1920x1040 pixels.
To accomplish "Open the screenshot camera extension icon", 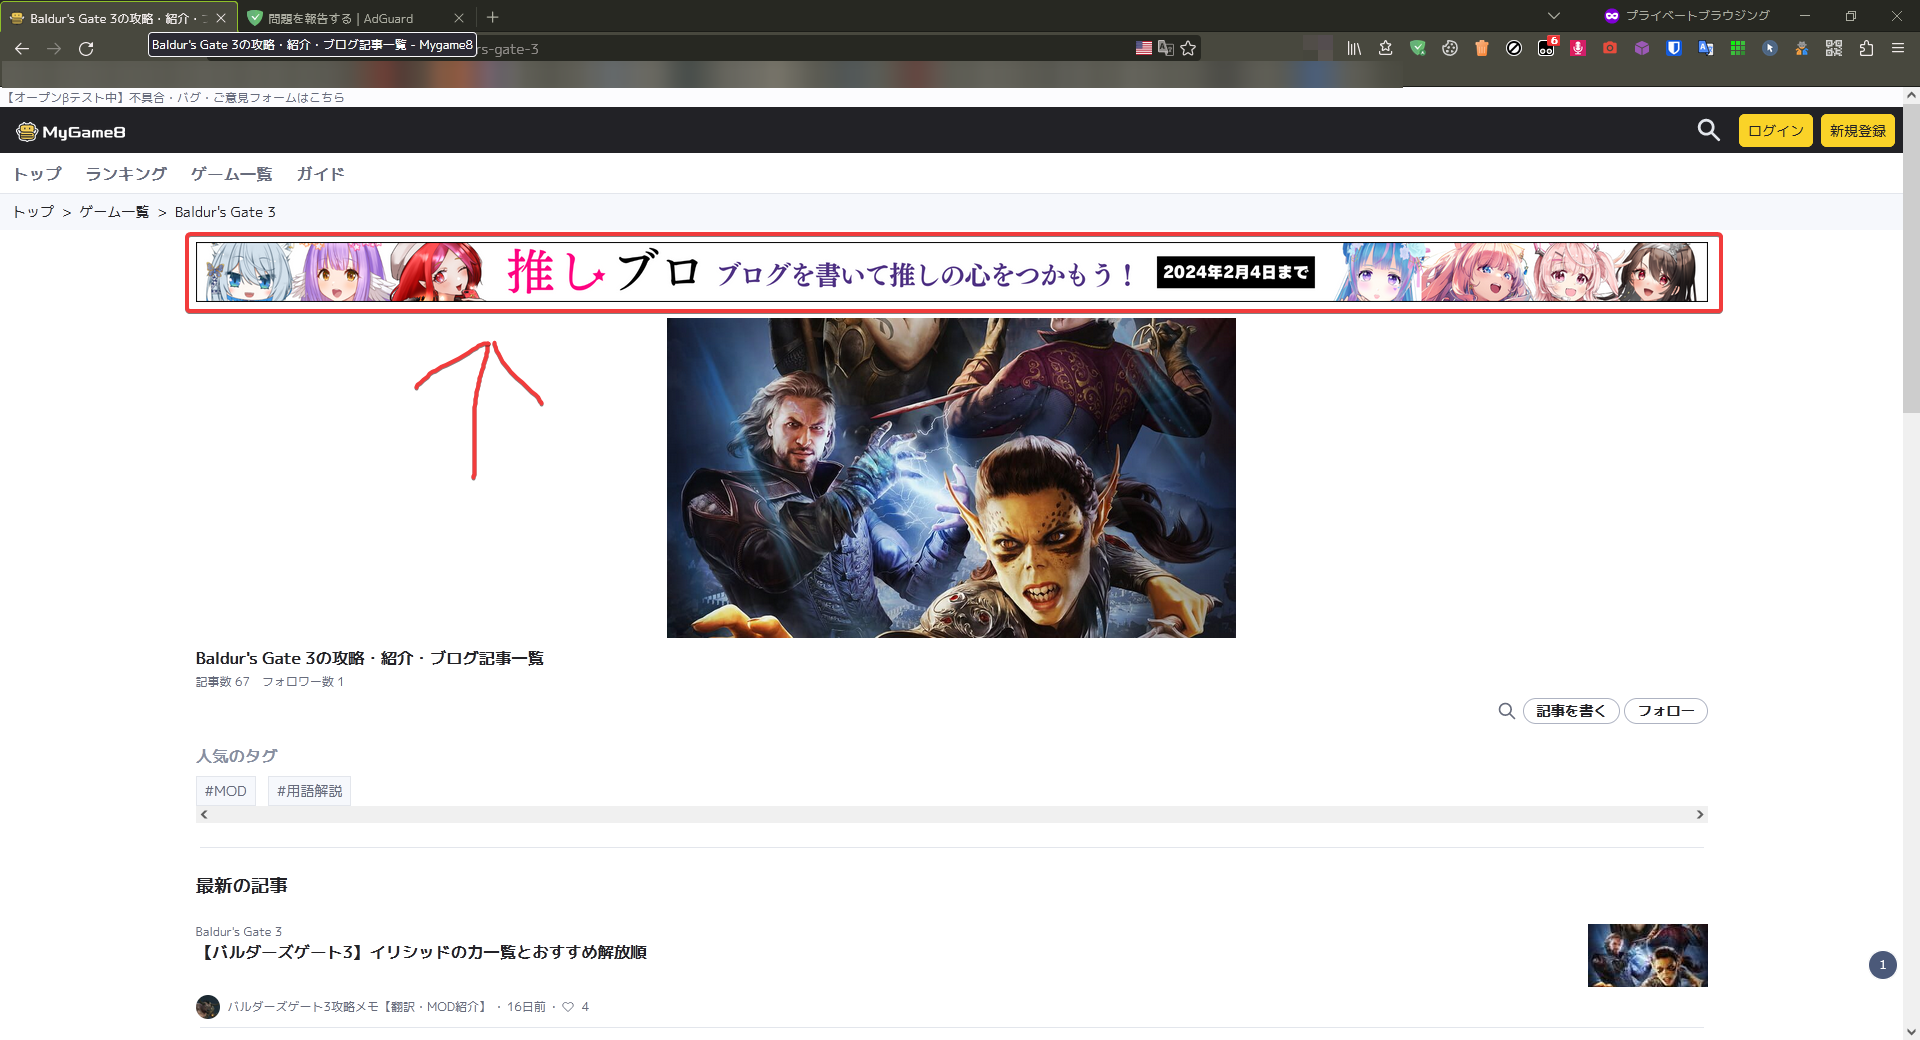I will (x=1610, y=48).
